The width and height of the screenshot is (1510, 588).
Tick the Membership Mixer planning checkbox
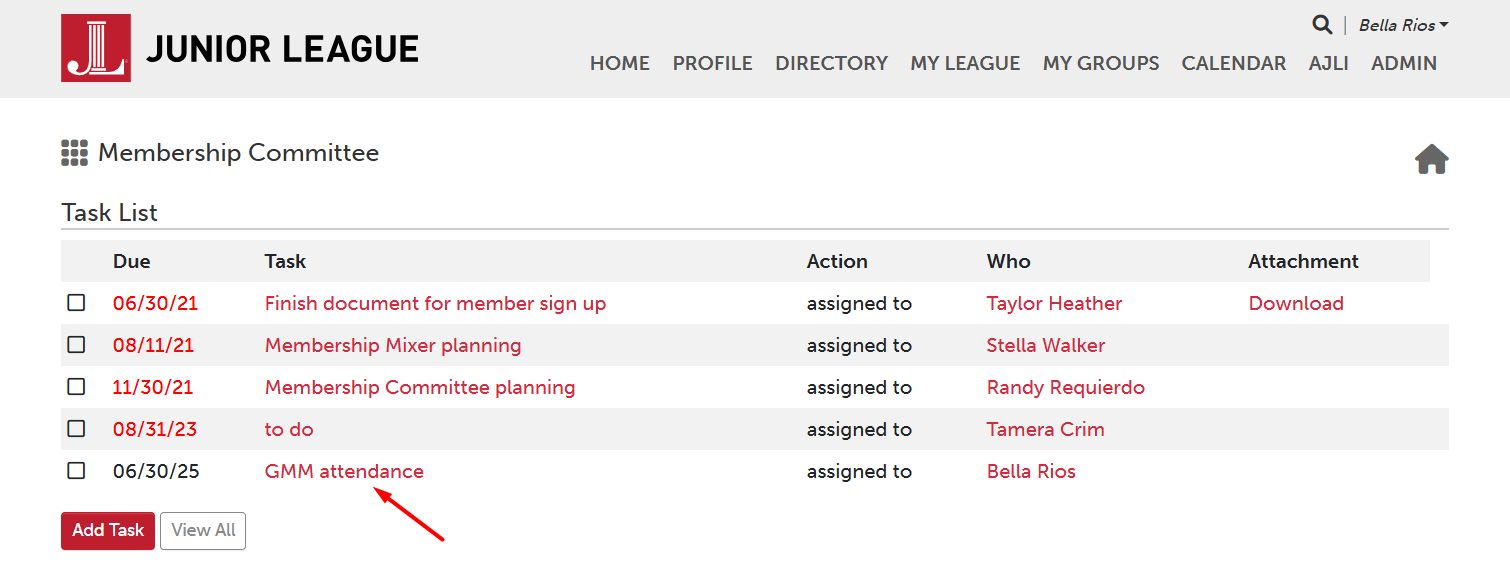76,345
